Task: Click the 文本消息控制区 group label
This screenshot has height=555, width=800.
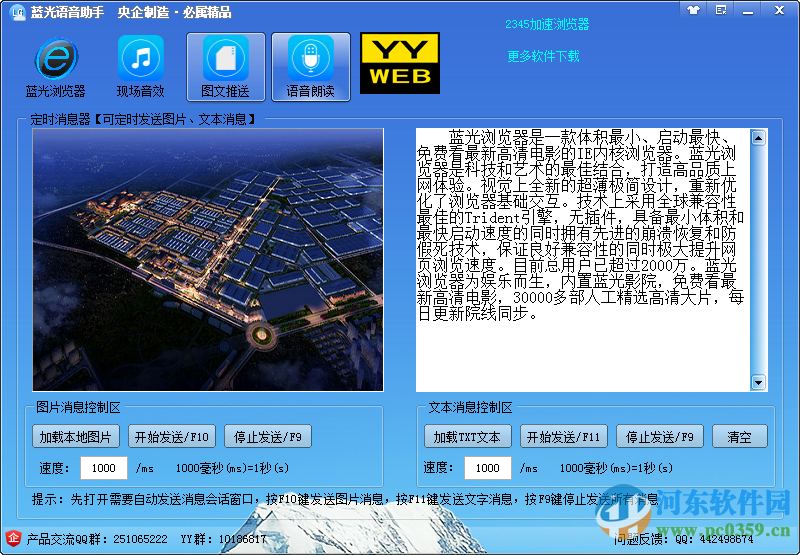Action: [470, 407]
